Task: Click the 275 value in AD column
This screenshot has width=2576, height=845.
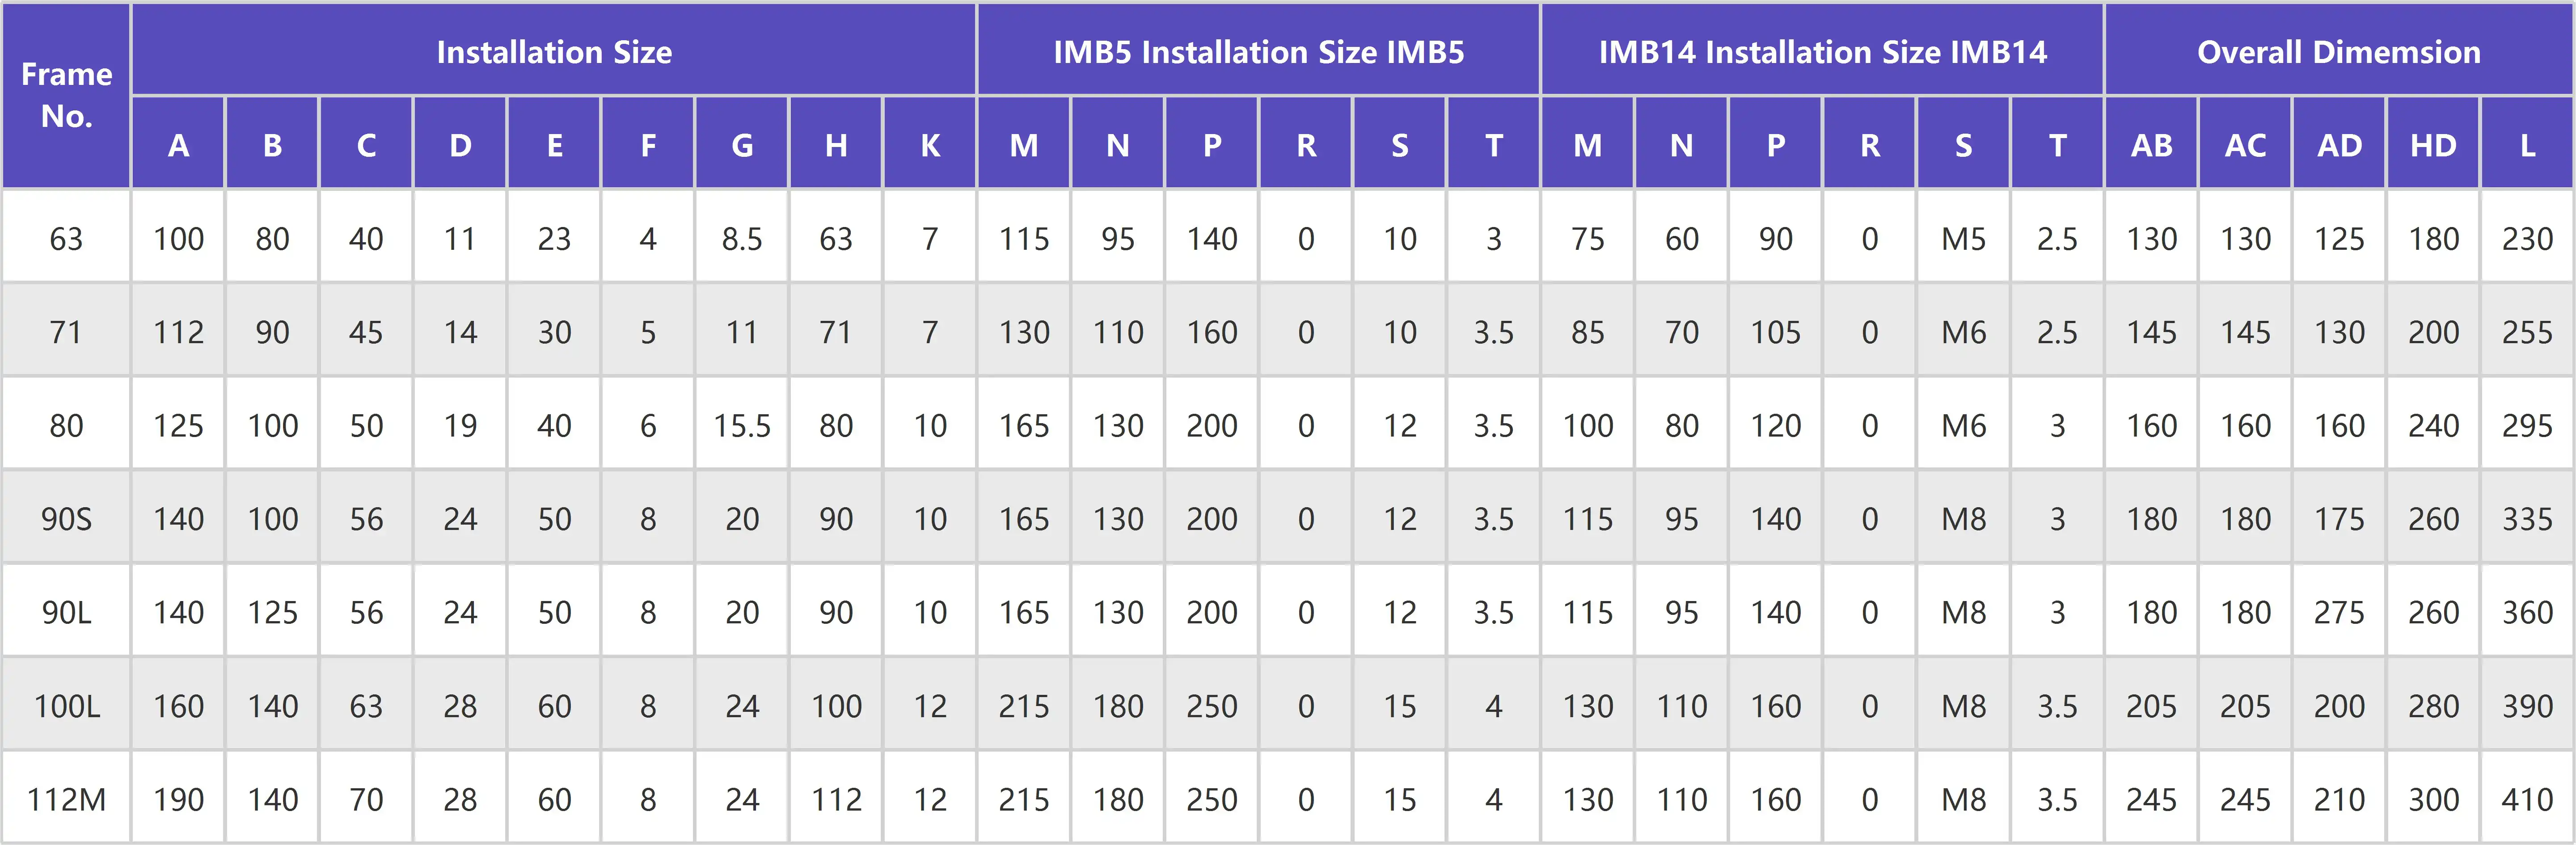Action: (2339, 612)
